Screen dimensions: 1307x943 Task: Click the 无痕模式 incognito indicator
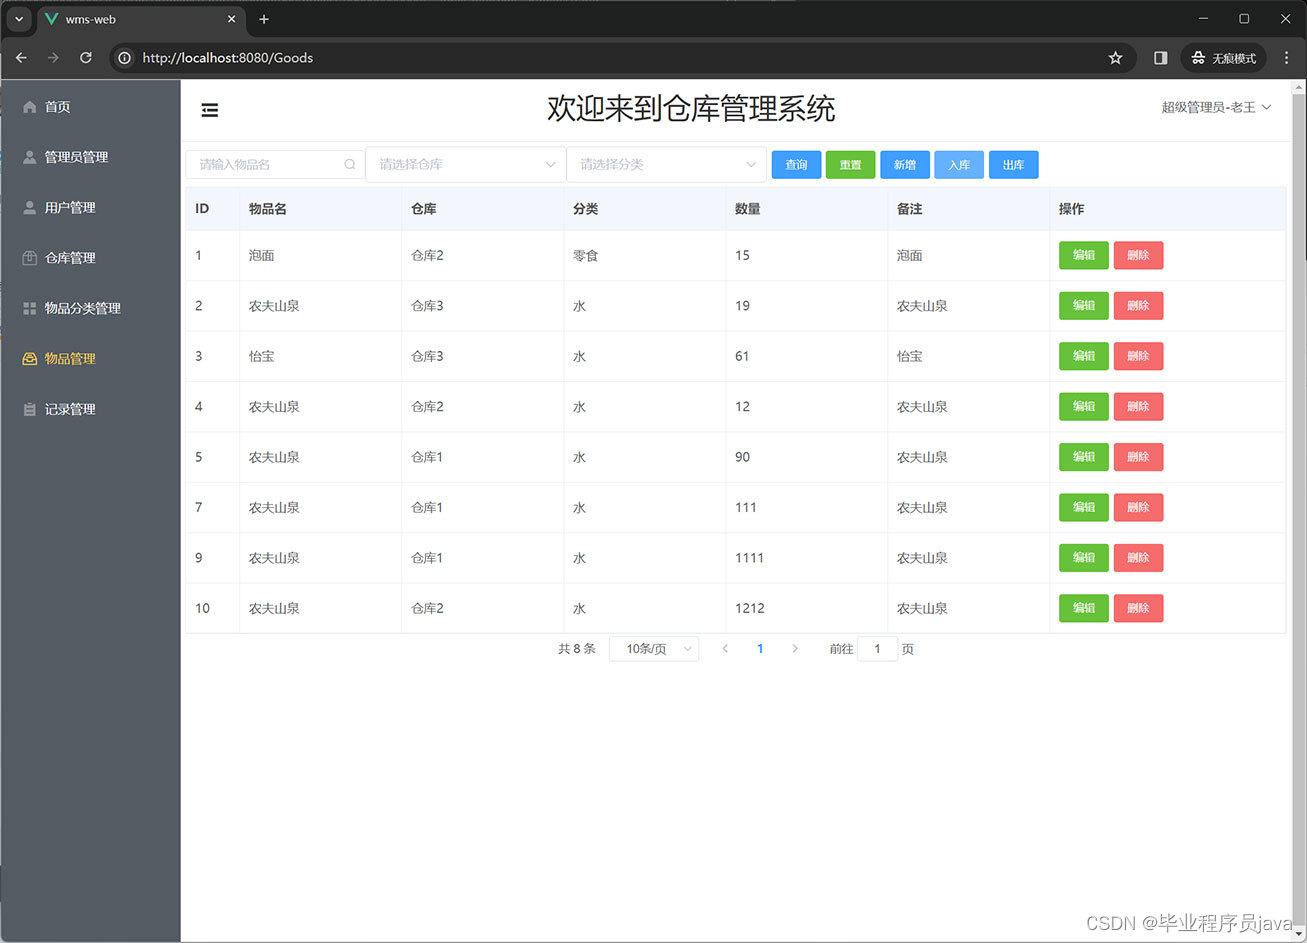pyautogui.click(x=1223, y=58)
